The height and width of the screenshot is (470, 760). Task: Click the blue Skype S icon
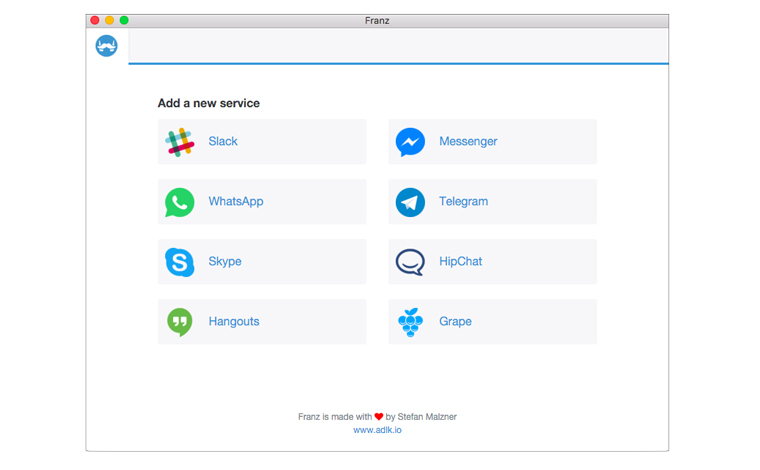click(179, 262)
